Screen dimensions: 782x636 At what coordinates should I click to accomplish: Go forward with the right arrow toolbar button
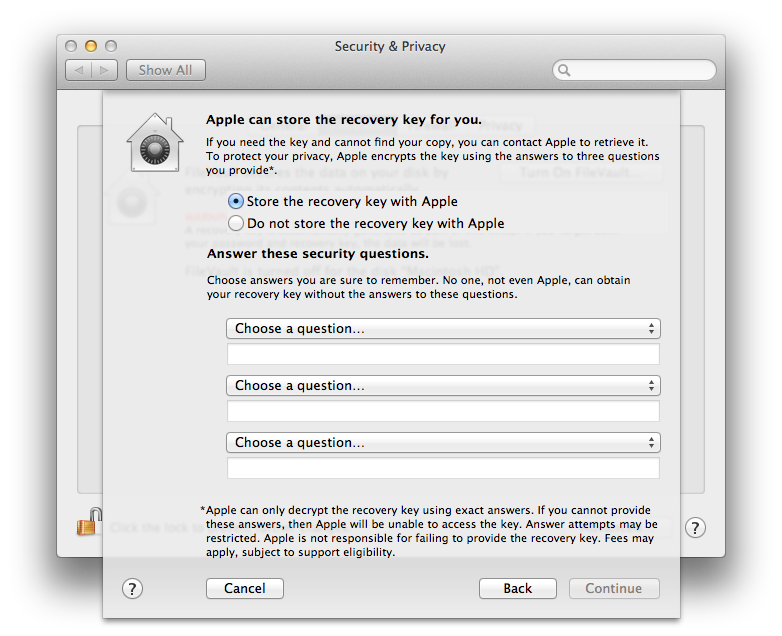(104, 70)
